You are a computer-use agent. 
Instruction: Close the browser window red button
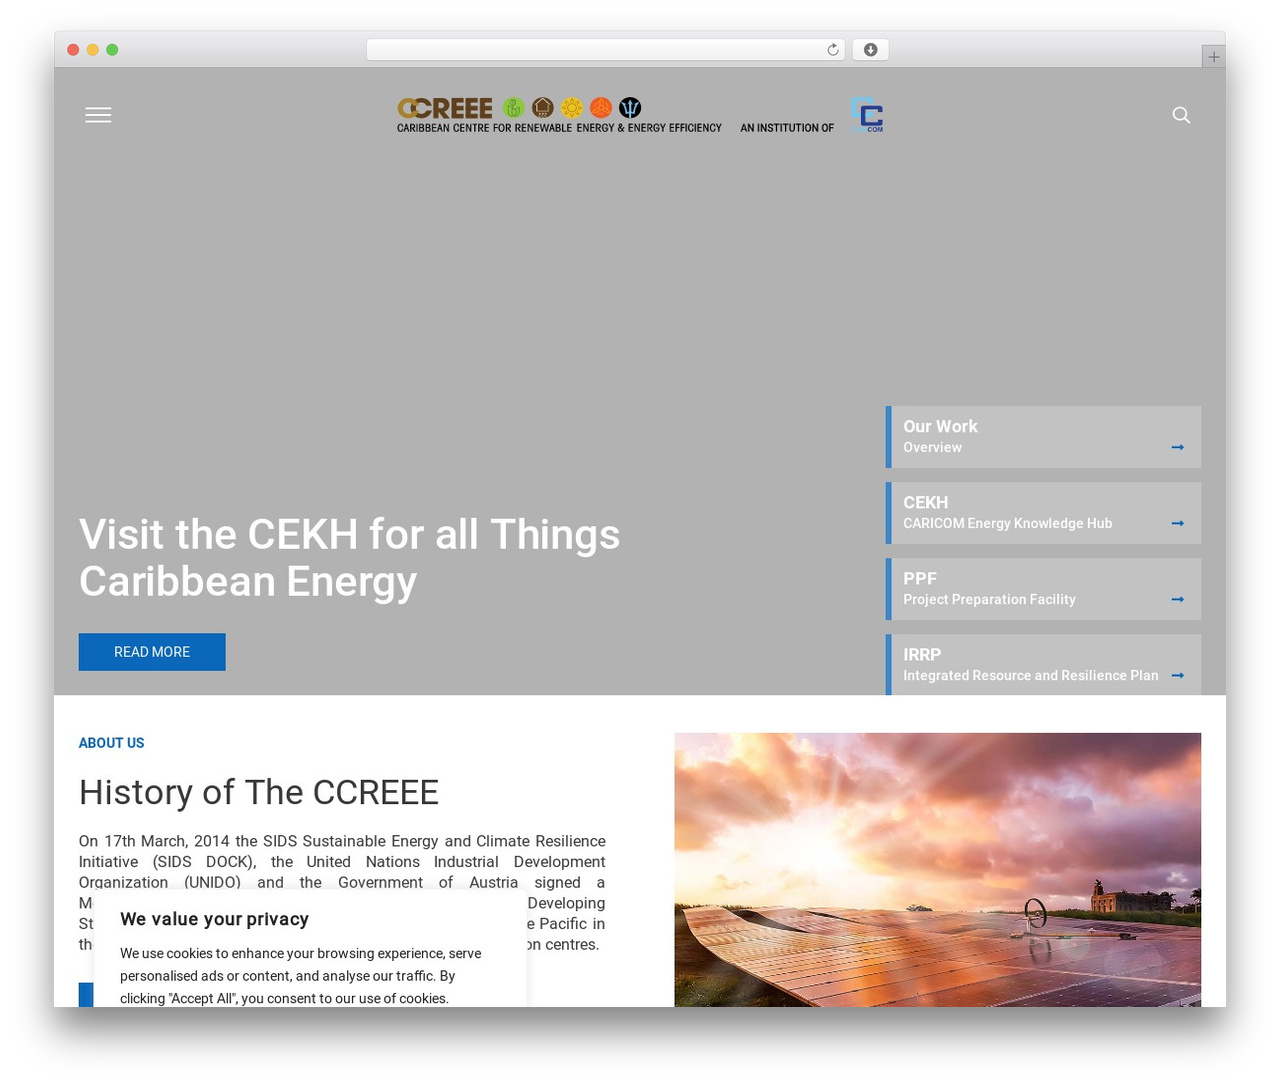click(x=73, y=50)
